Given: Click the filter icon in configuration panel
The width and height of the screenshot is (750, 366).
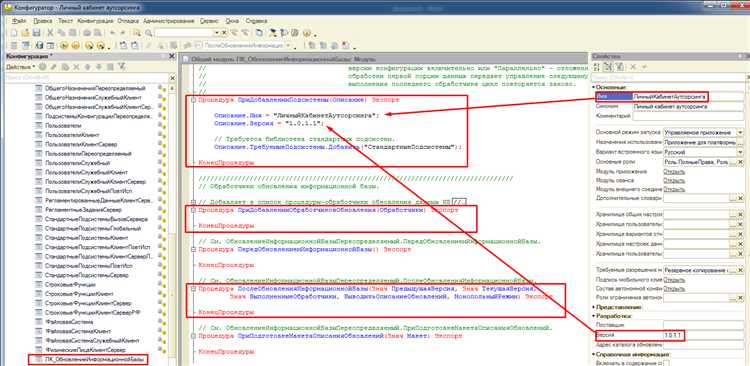Looking at the screenshot, I should click(121, 67).
